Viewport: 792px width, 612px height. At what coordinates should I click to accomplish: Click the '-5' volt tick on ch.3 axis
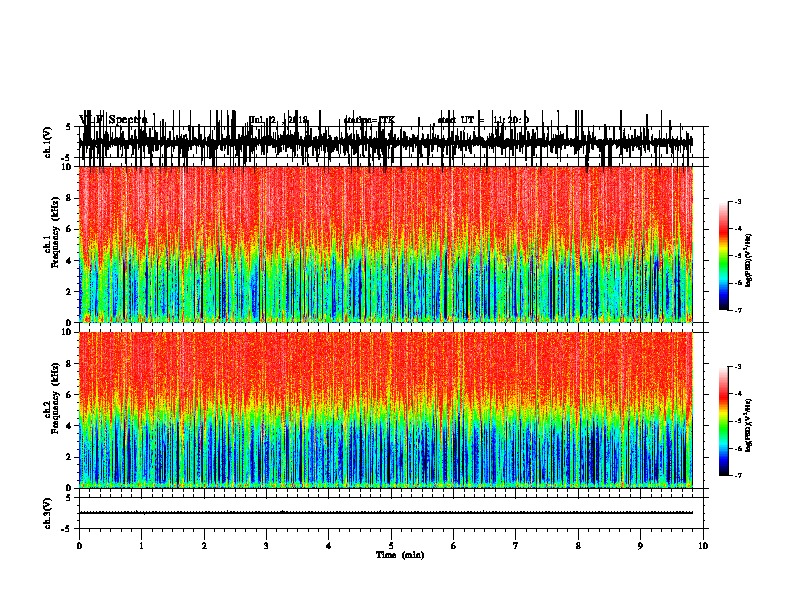tap(67, 529)
